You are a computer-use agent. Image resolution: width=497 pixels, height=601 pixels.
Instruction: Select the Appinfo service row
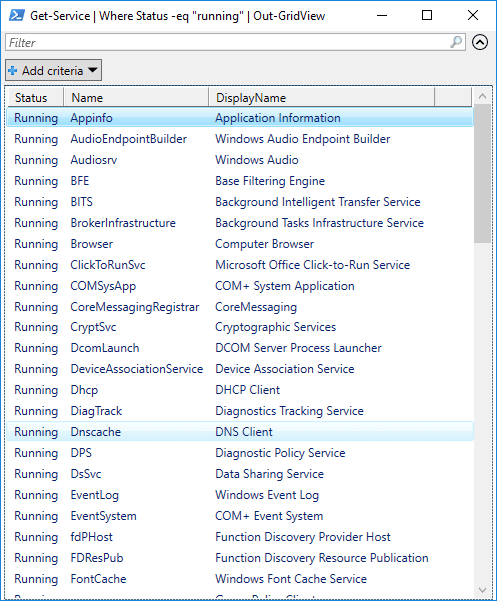pyautogui.click(x=240, y=118)
